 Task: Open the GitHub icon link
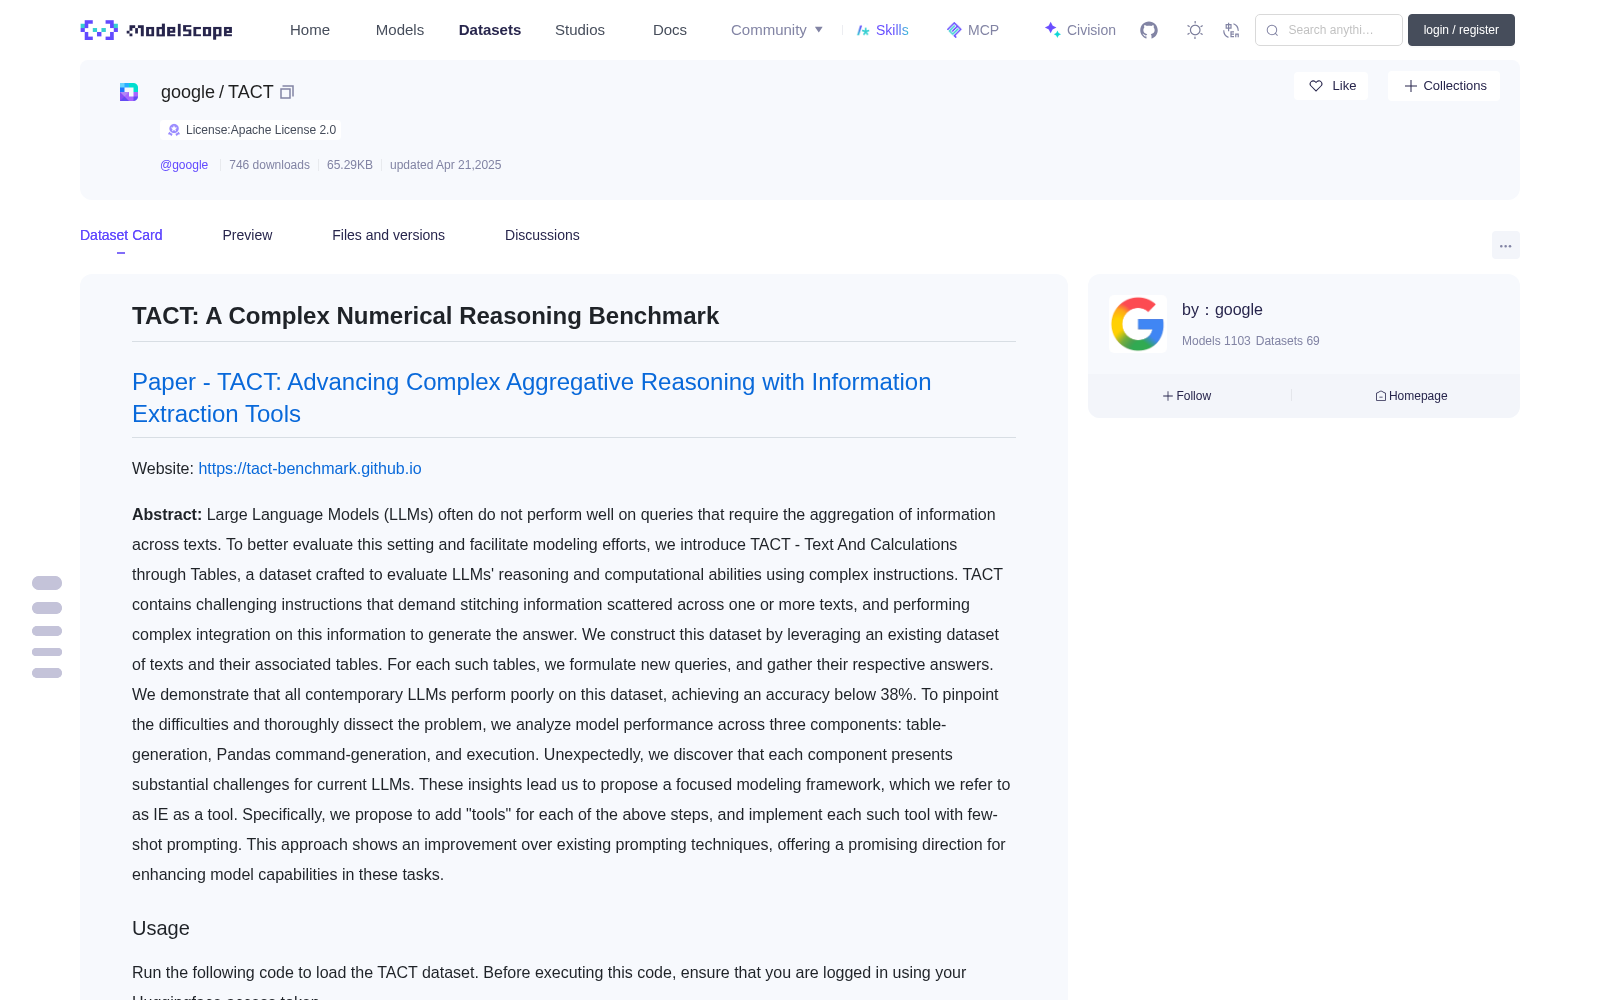[x=1149, y=30]
